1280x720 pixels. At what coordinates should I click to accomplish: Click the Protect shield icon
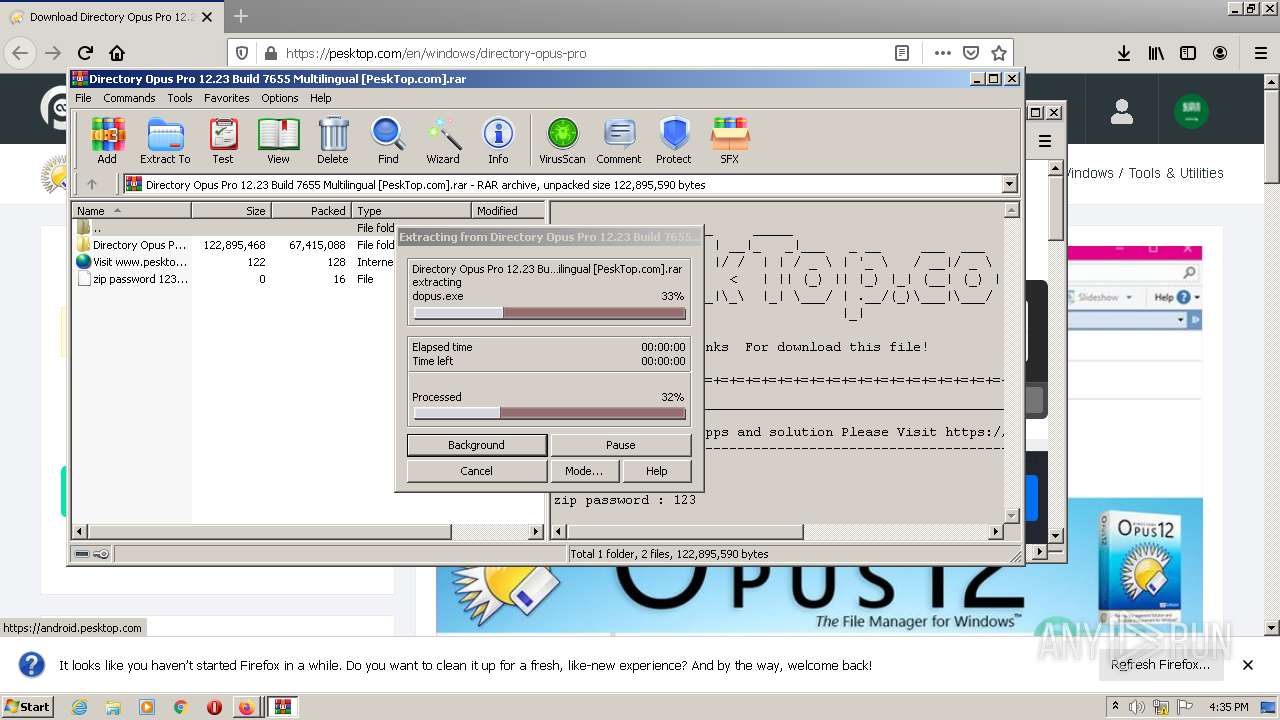[674, 141]
